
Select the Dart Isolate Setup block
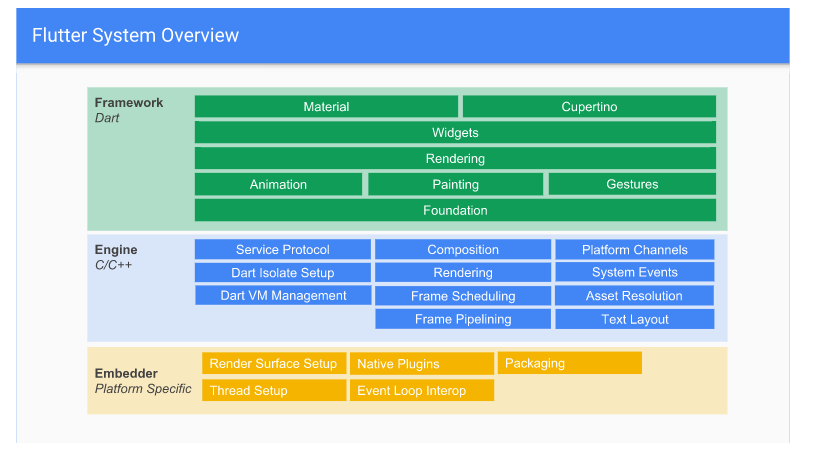(x=283, y=273)
